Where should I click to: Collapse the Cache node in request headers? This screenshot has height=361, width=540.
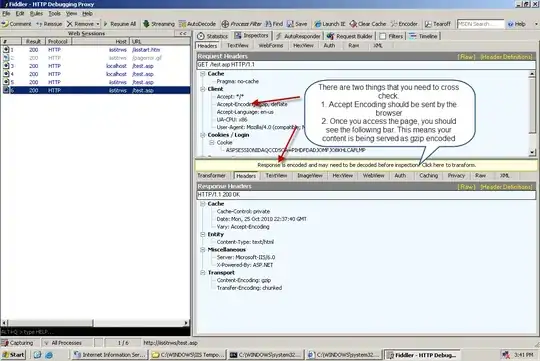click(203, 74)
